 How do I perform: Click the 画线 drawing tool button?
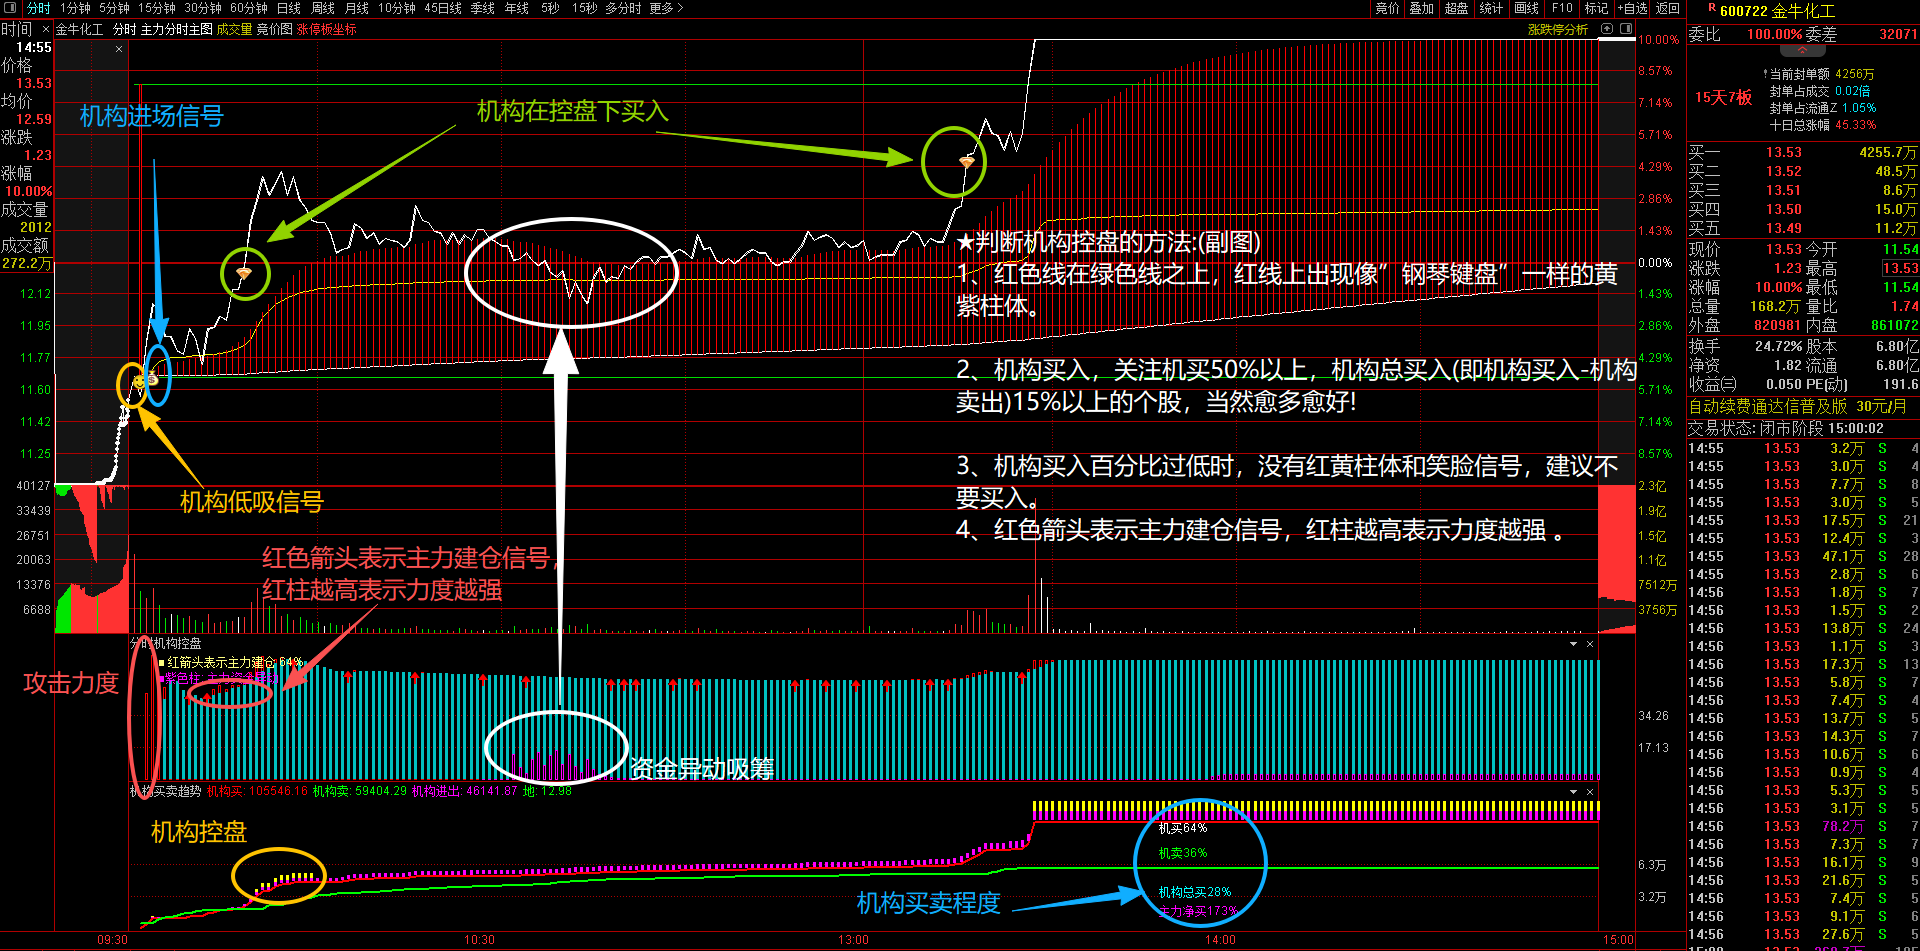[x=1526, y=8]
